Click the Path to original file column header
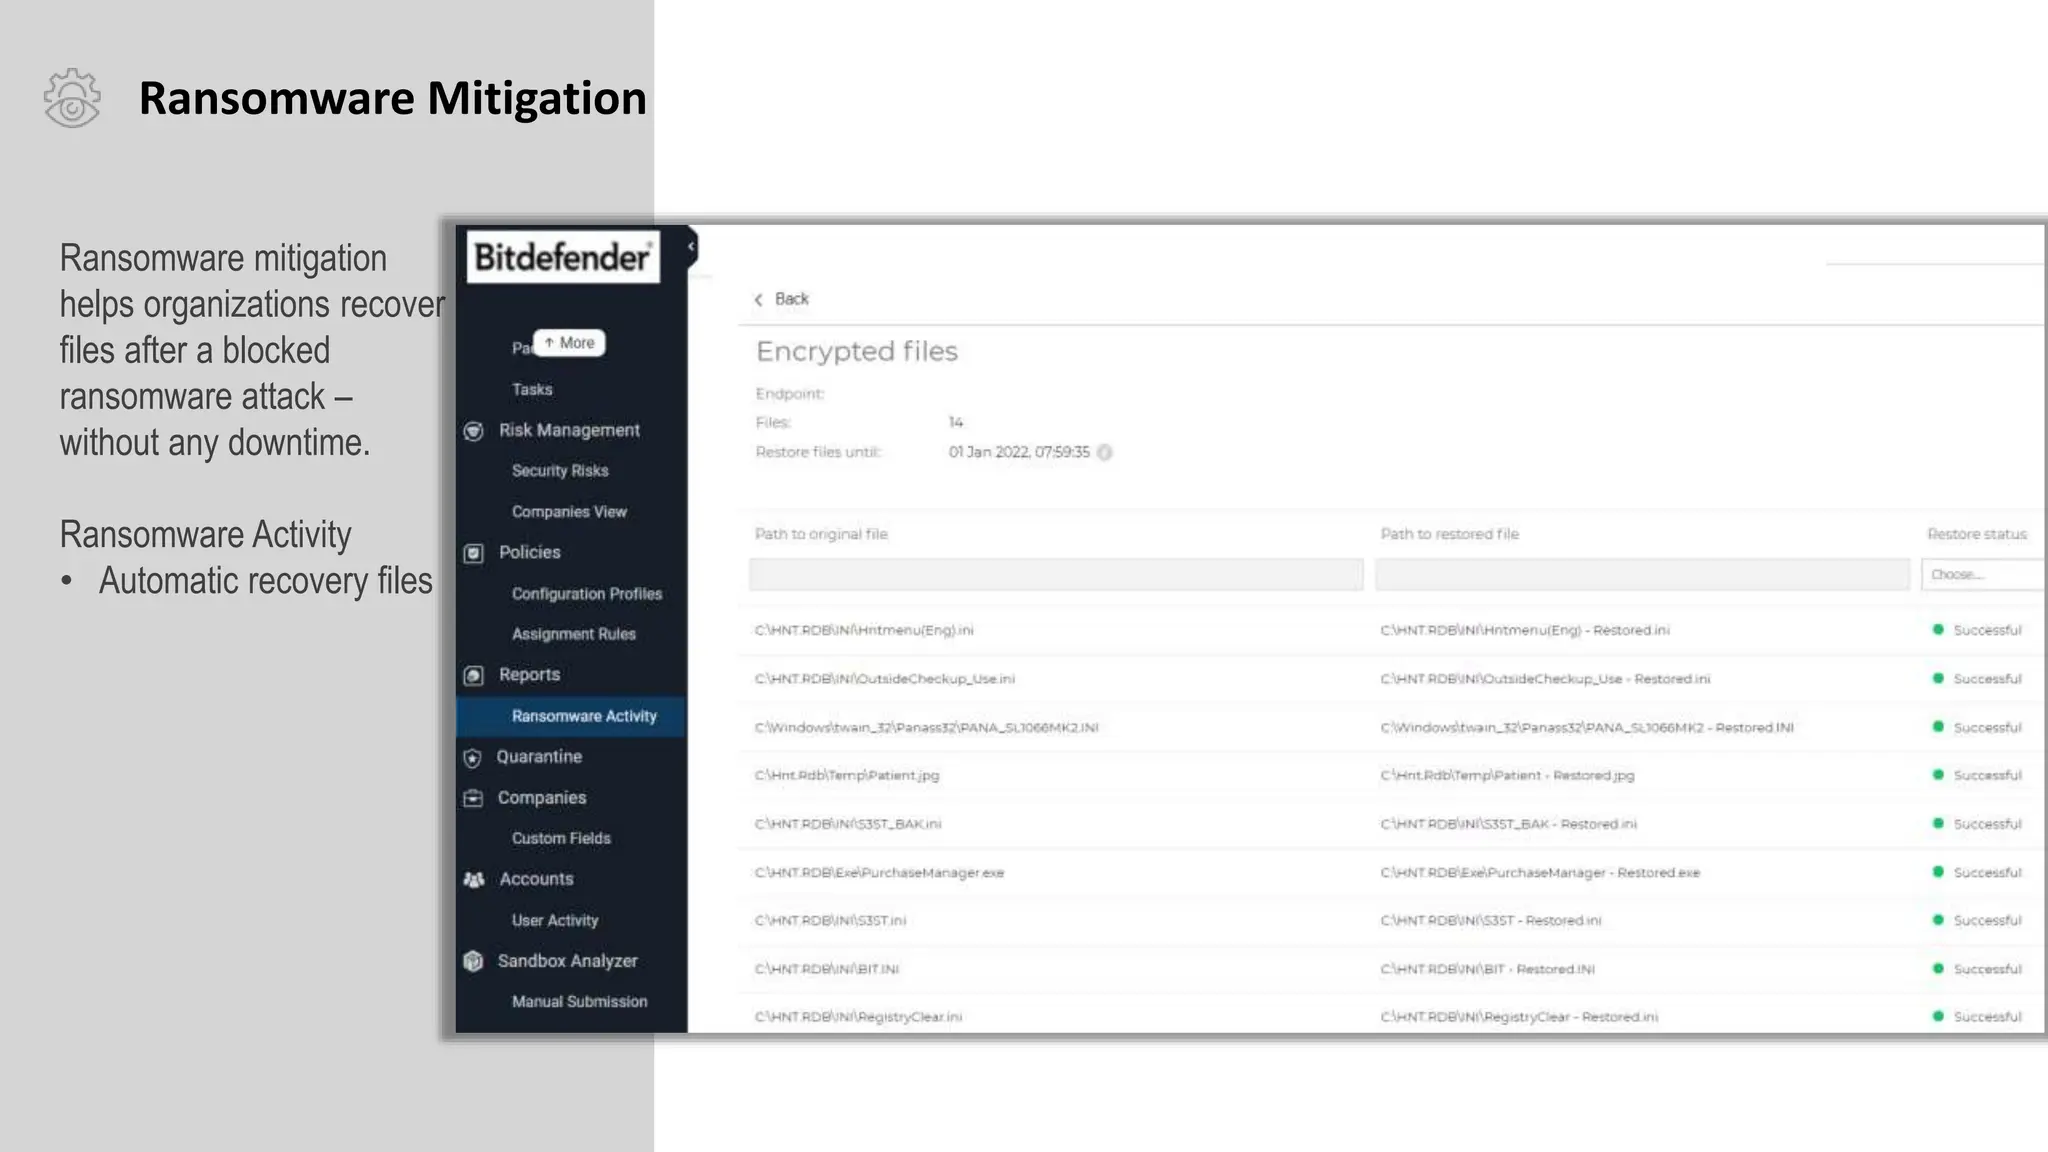The image size is (2048, 1152). coord(821,535)
